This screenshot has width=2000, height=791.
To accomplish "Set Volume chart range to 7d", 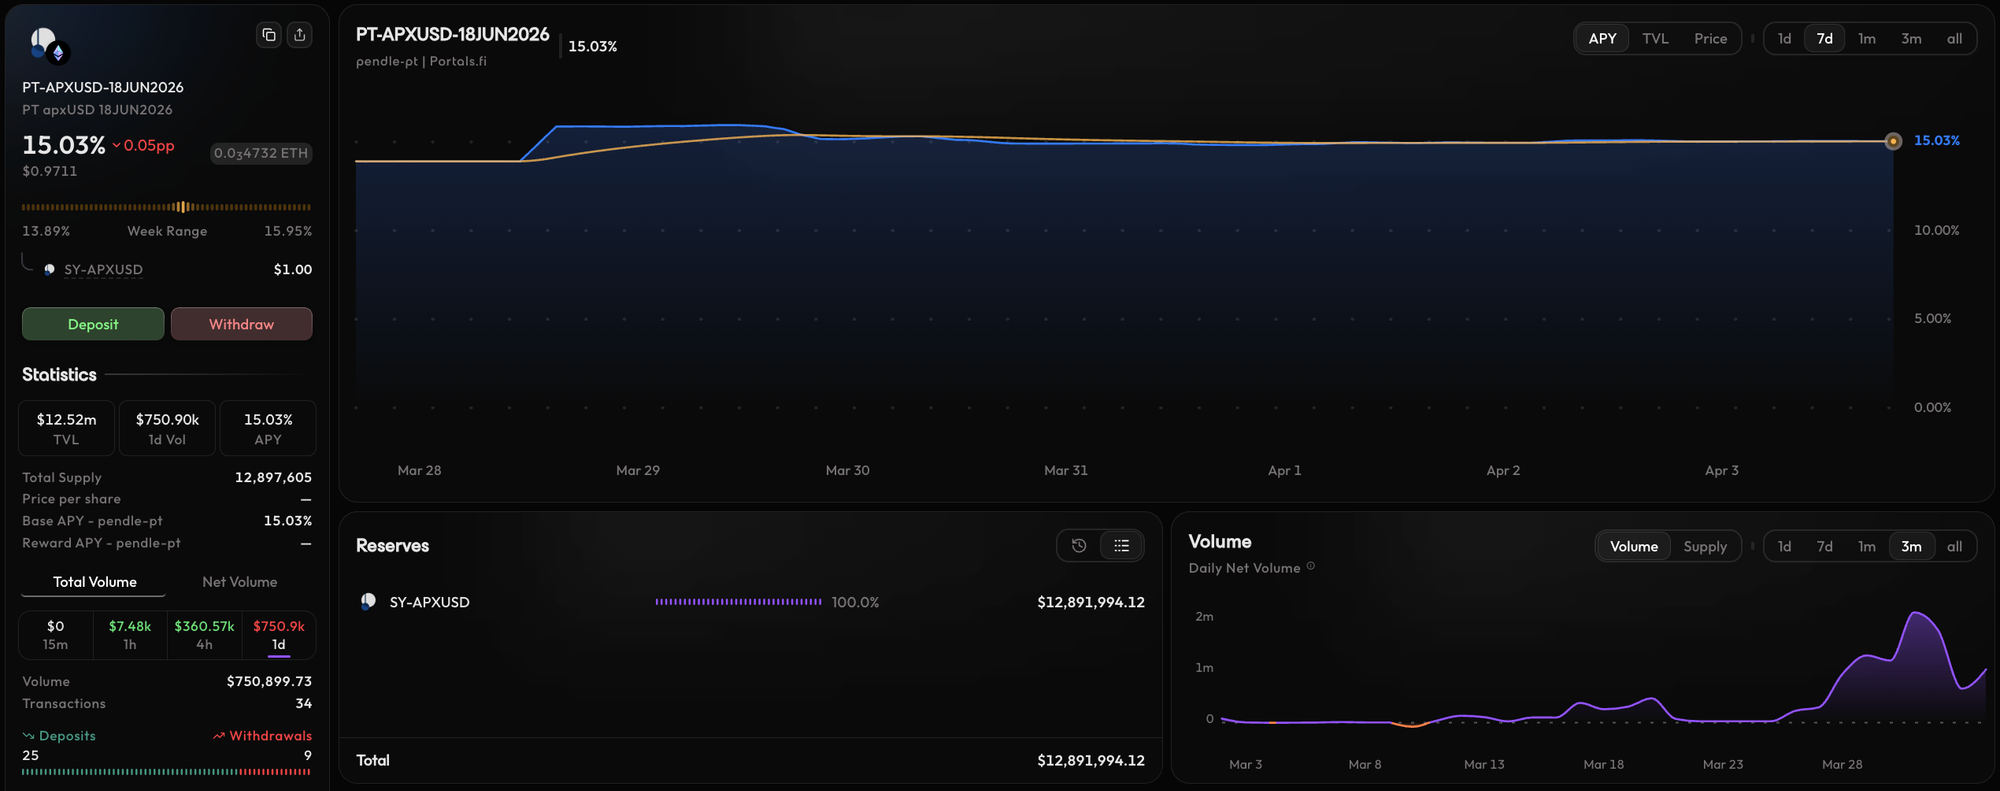I will coord(1825,547).
